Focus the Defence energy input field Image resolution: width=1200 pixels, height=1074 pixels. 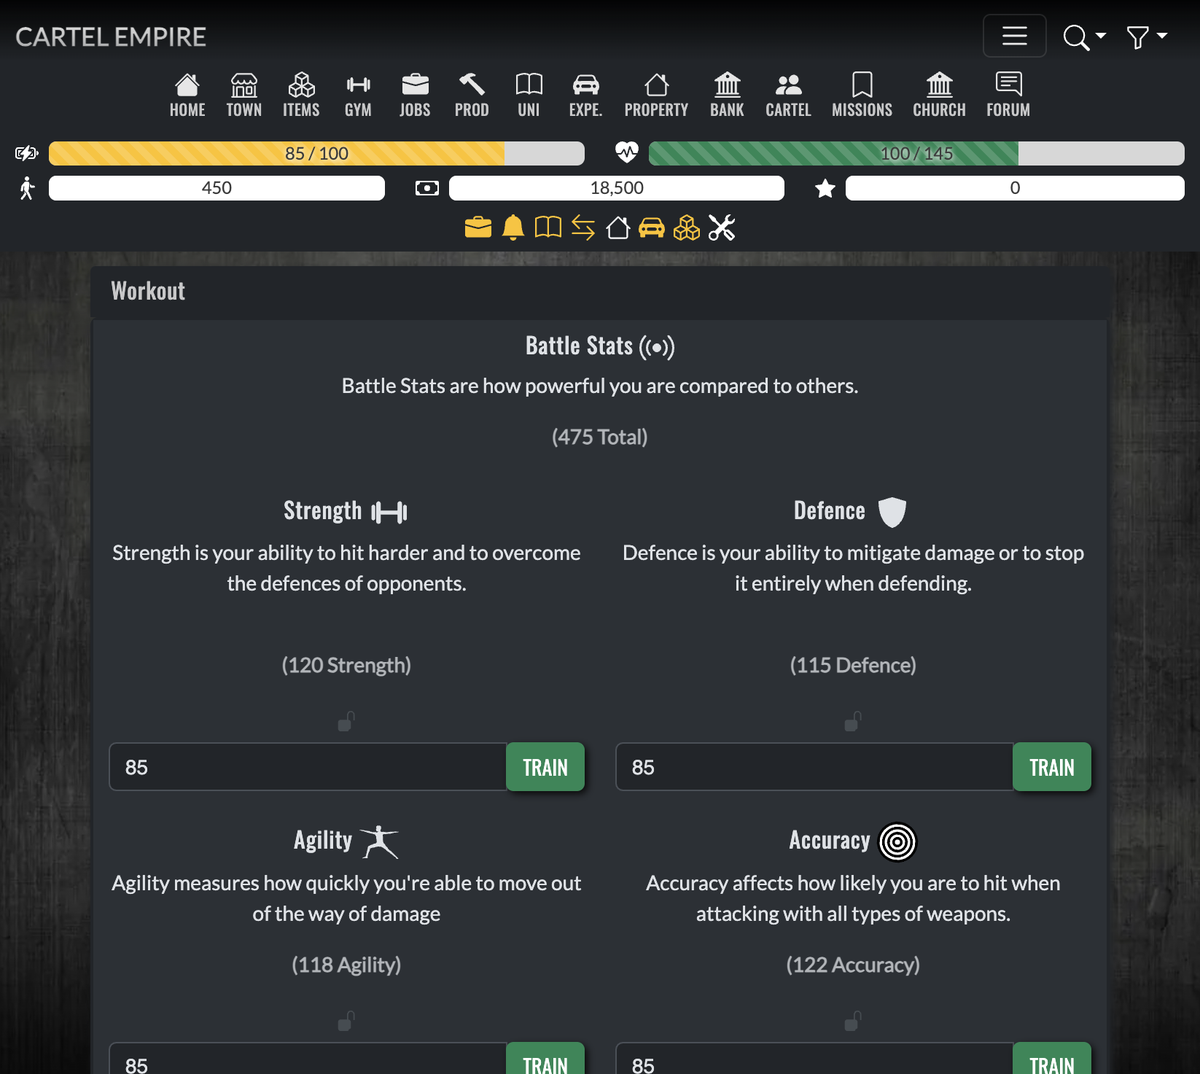click(x=815, y=767)
